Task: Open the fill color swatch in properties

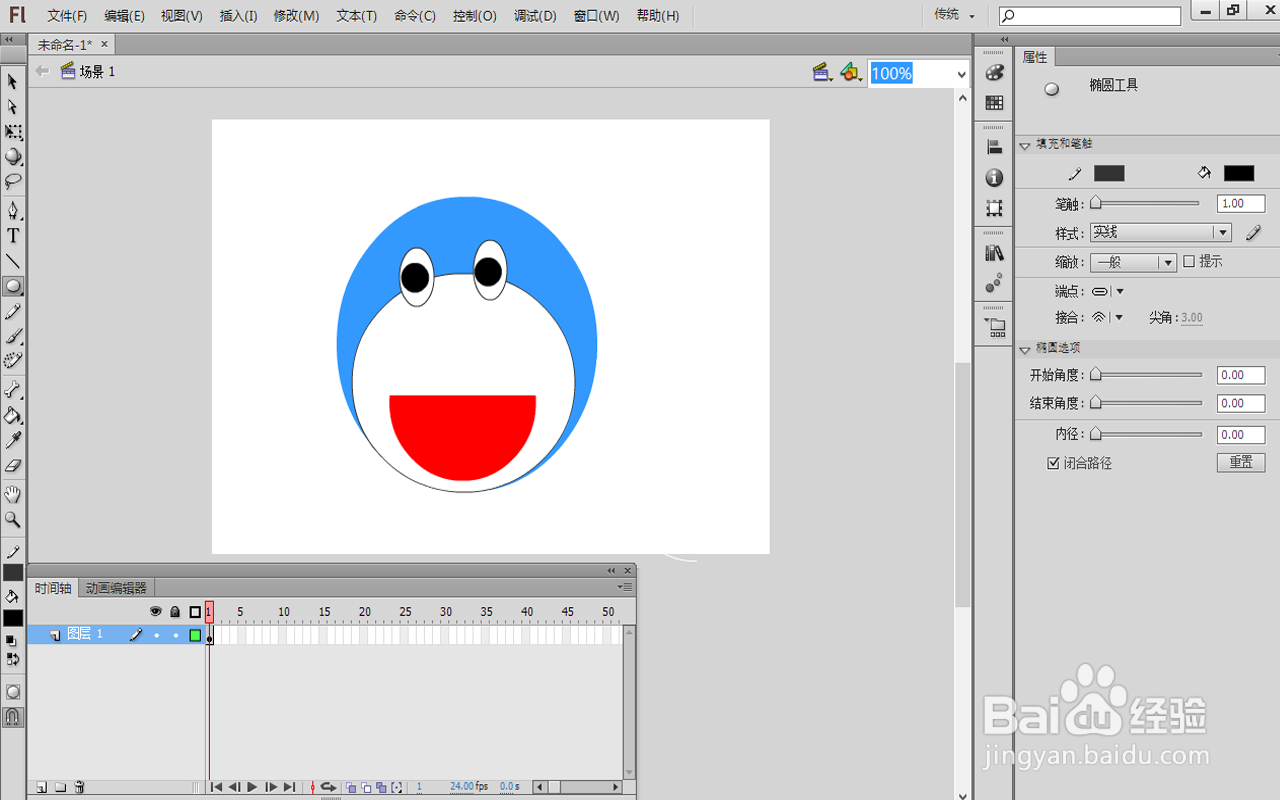Action: (x=1239, y=173)
